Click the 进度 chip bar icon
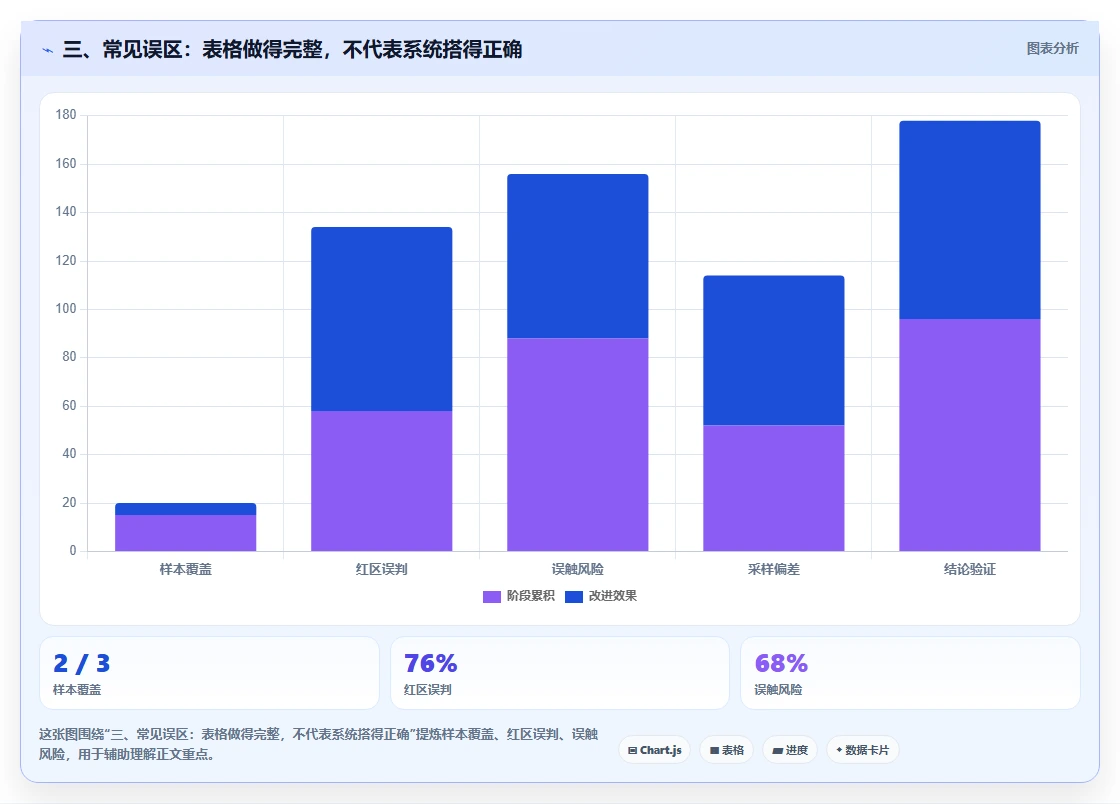Image resolution: width=1120 pixels, height=804 pixels. coord(778,751)
